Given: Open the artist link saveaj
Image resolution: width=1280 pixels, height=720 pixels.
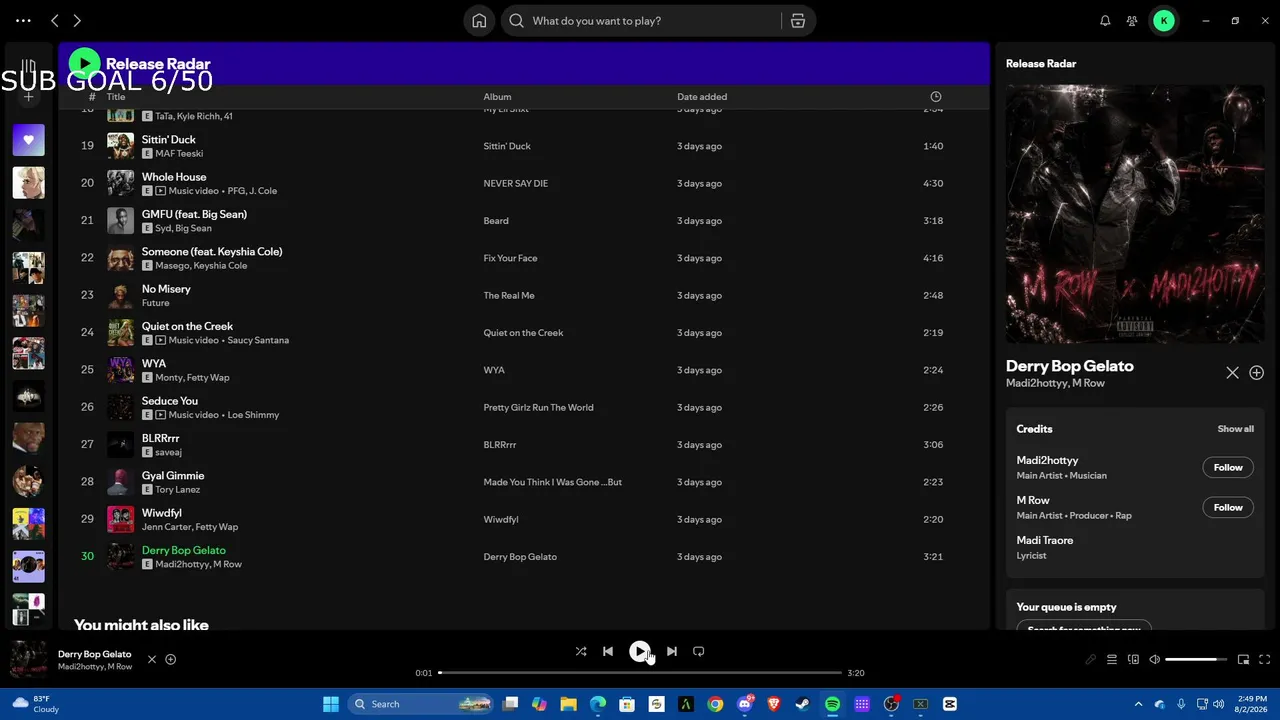Looking at the screenshot, I should 168,452.
